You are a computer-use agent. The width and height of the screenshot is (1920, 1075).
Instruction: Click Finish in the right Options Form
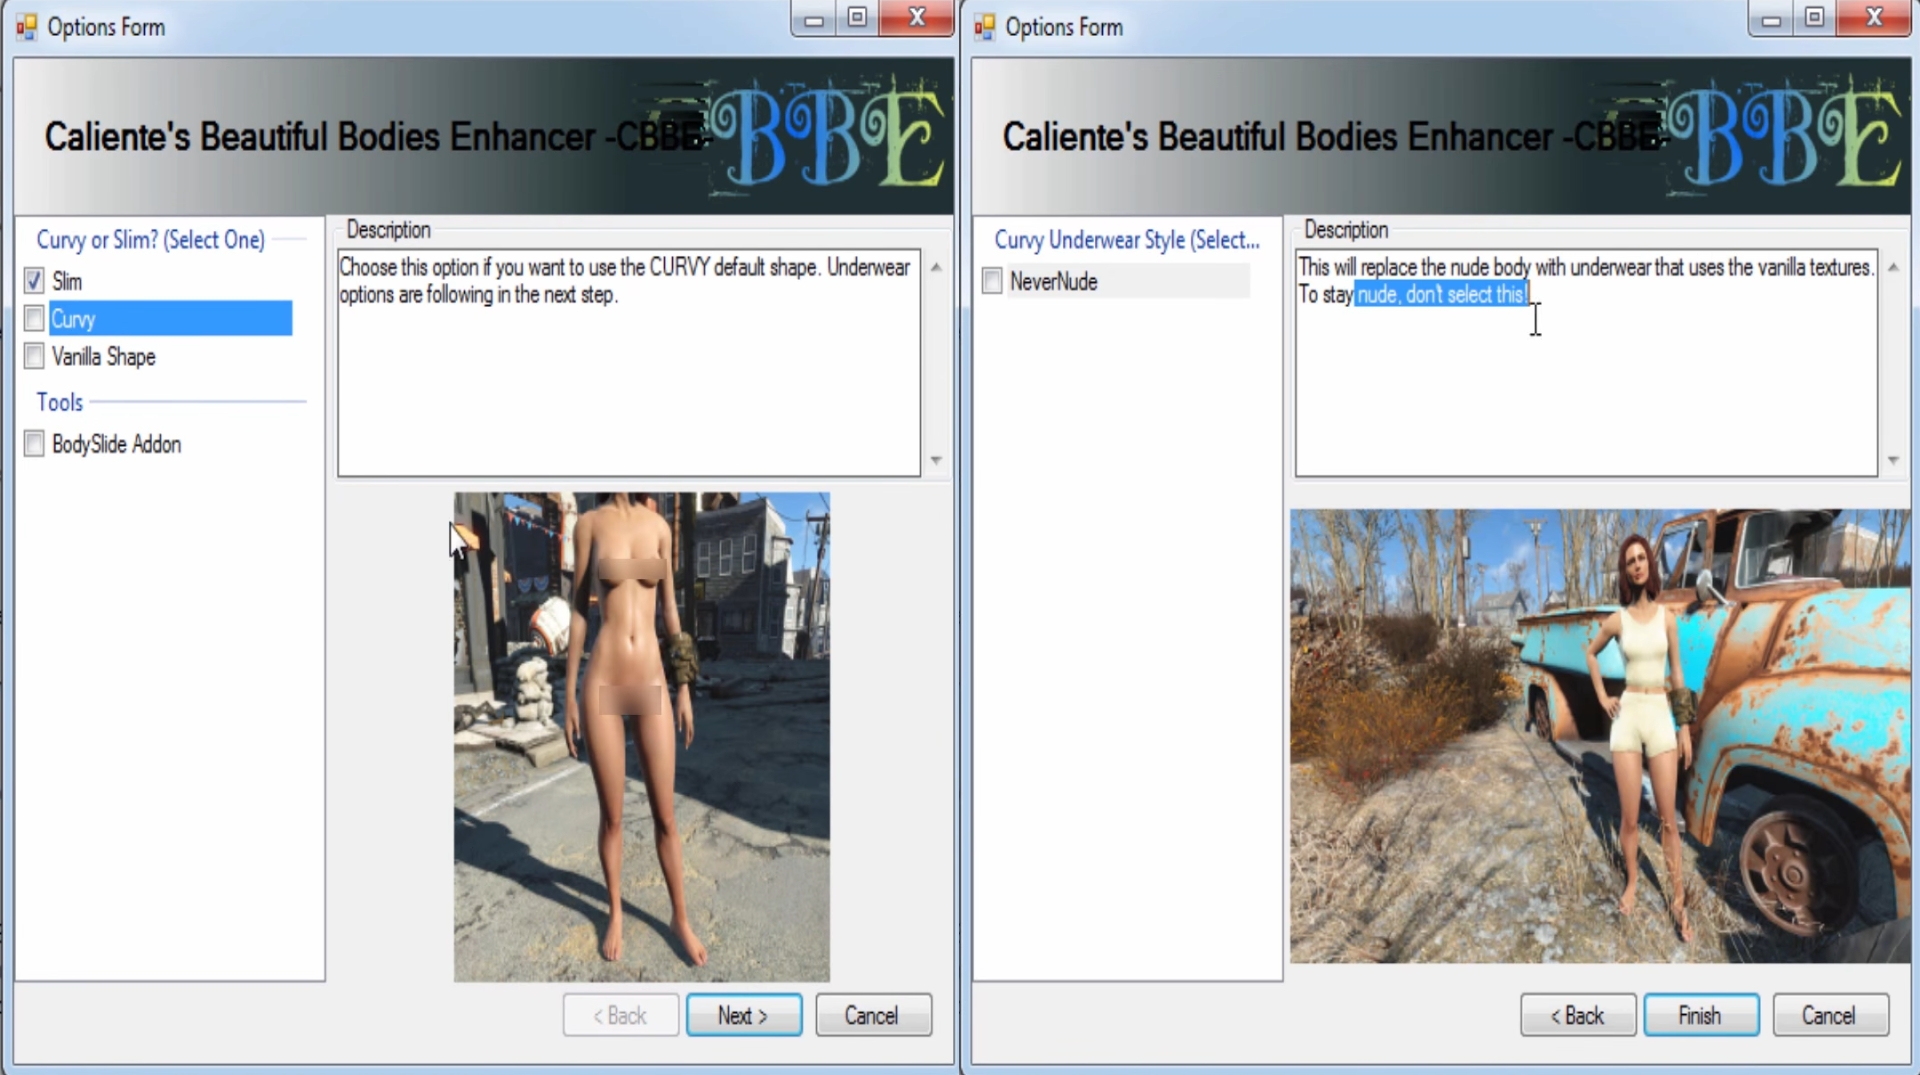click(1701, 1015)
